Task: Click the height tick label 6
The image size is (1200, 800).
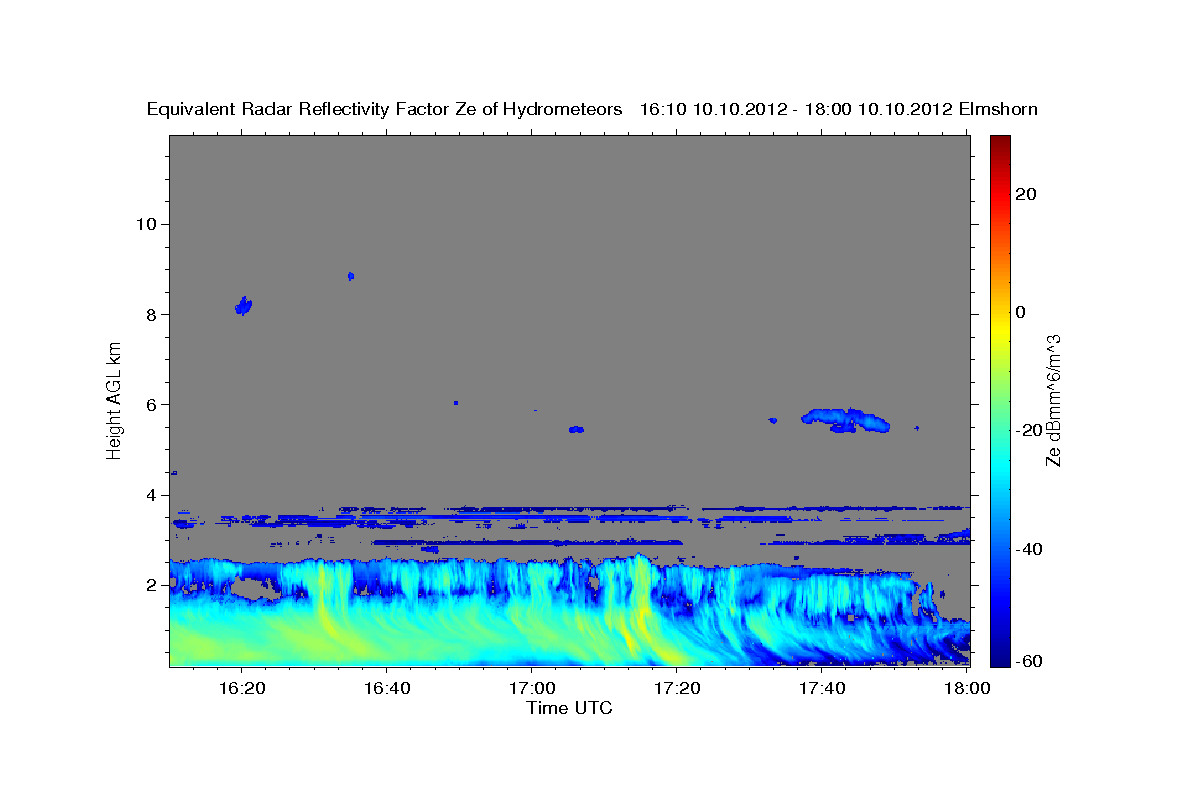Action: click(x=150, y=405)
